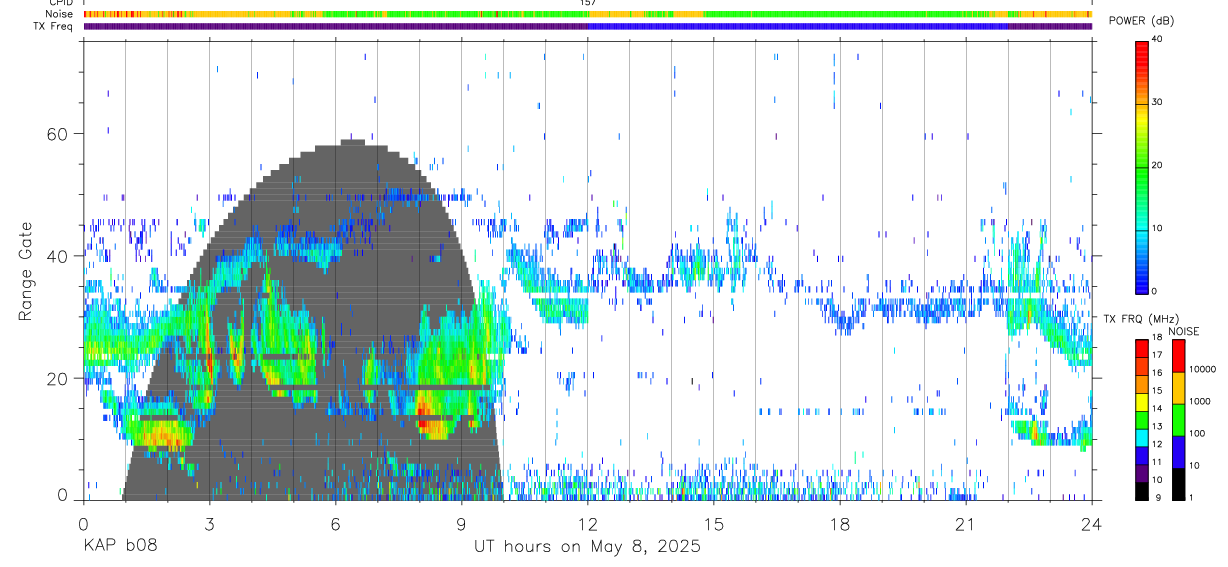The height and width of the screenshot is (567, 1228).
Task: Select the 'TX FRQ (MHz)' legend title
Action: pyautogui.click(x=1140, y=318)
